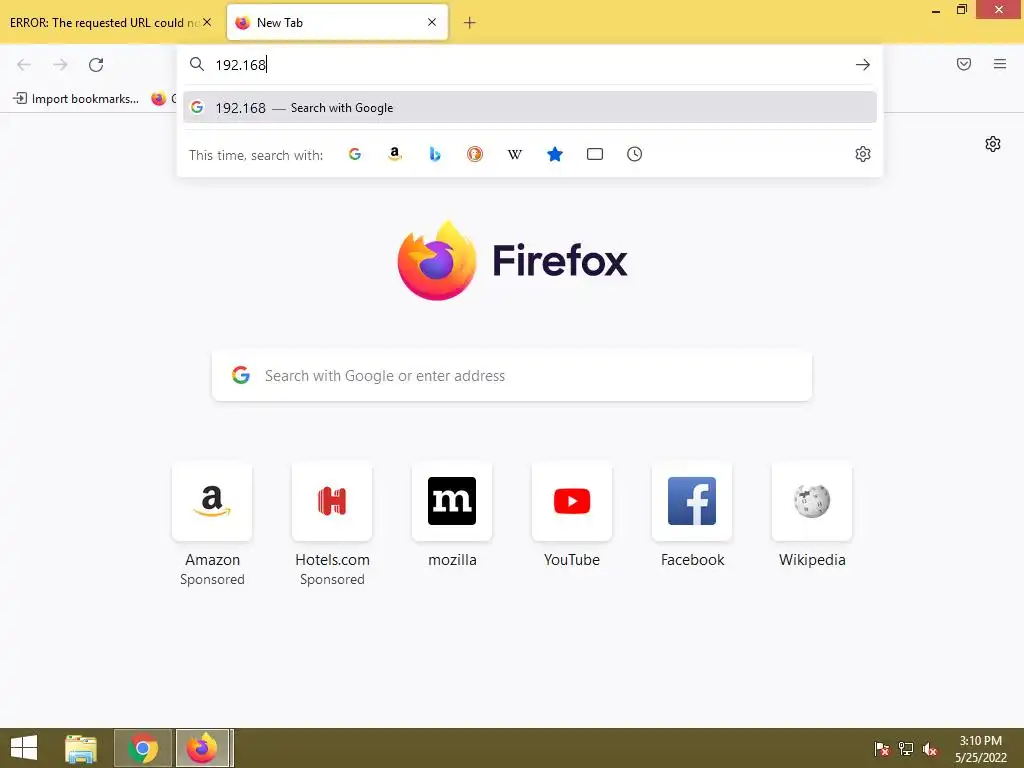
Task: Go back to the previous page
Action: (x=24, y=65)
